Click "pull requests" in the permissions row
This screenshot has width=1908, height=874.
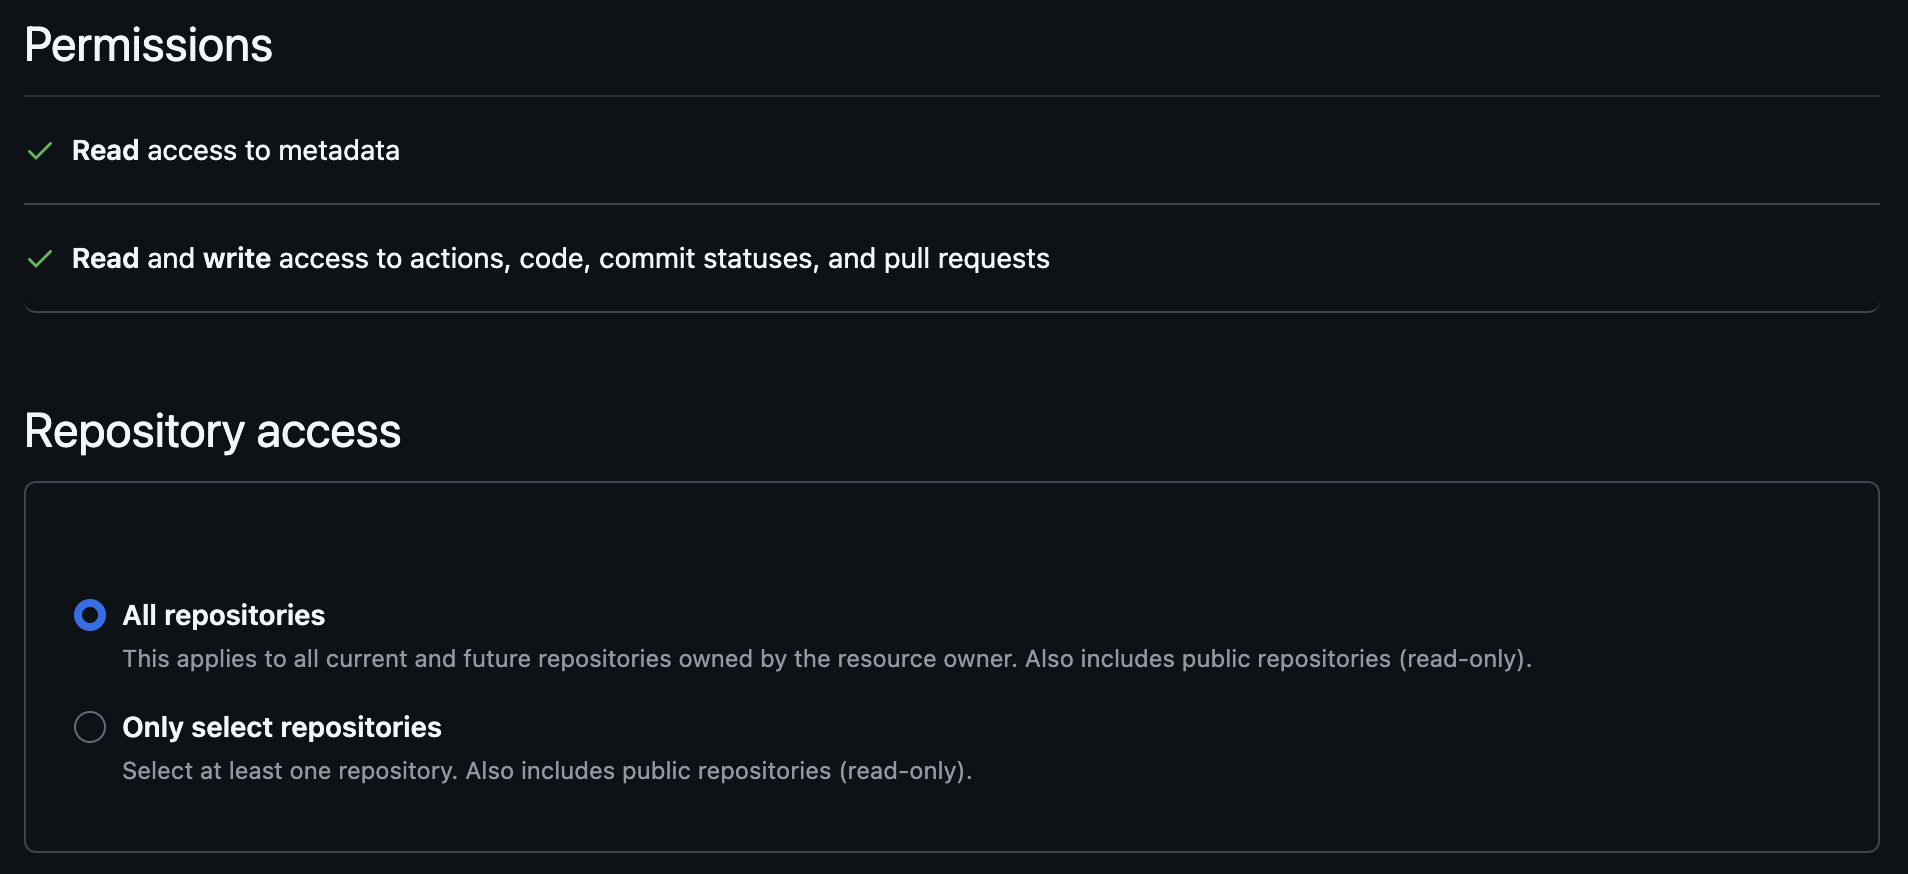click(966, 259)
